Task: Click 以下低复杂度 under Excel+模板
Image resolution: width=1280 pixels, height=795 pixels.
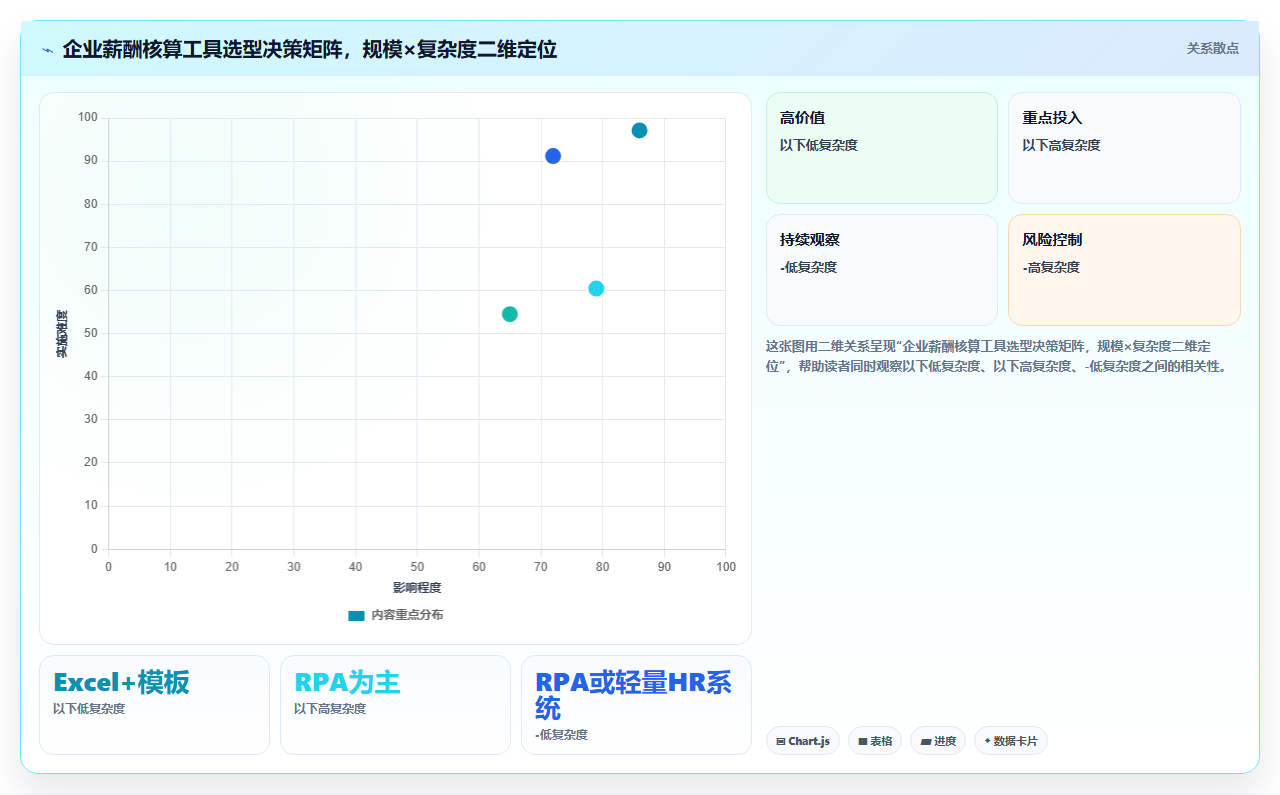Action: (89, 709)
